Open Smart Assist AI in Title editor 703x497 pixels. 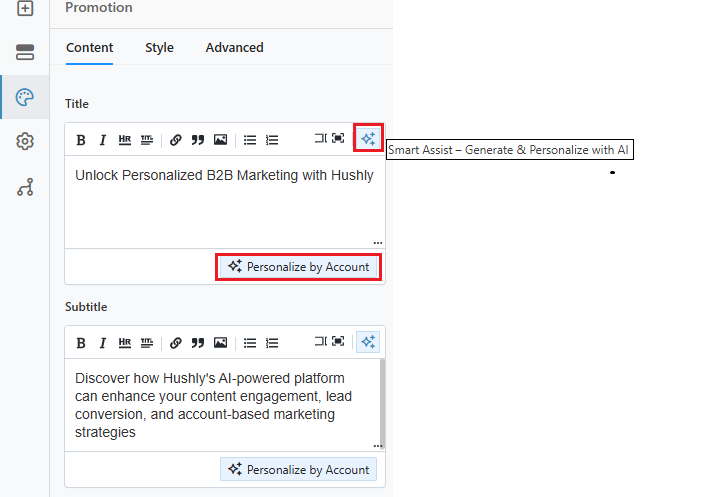[368, 138]
